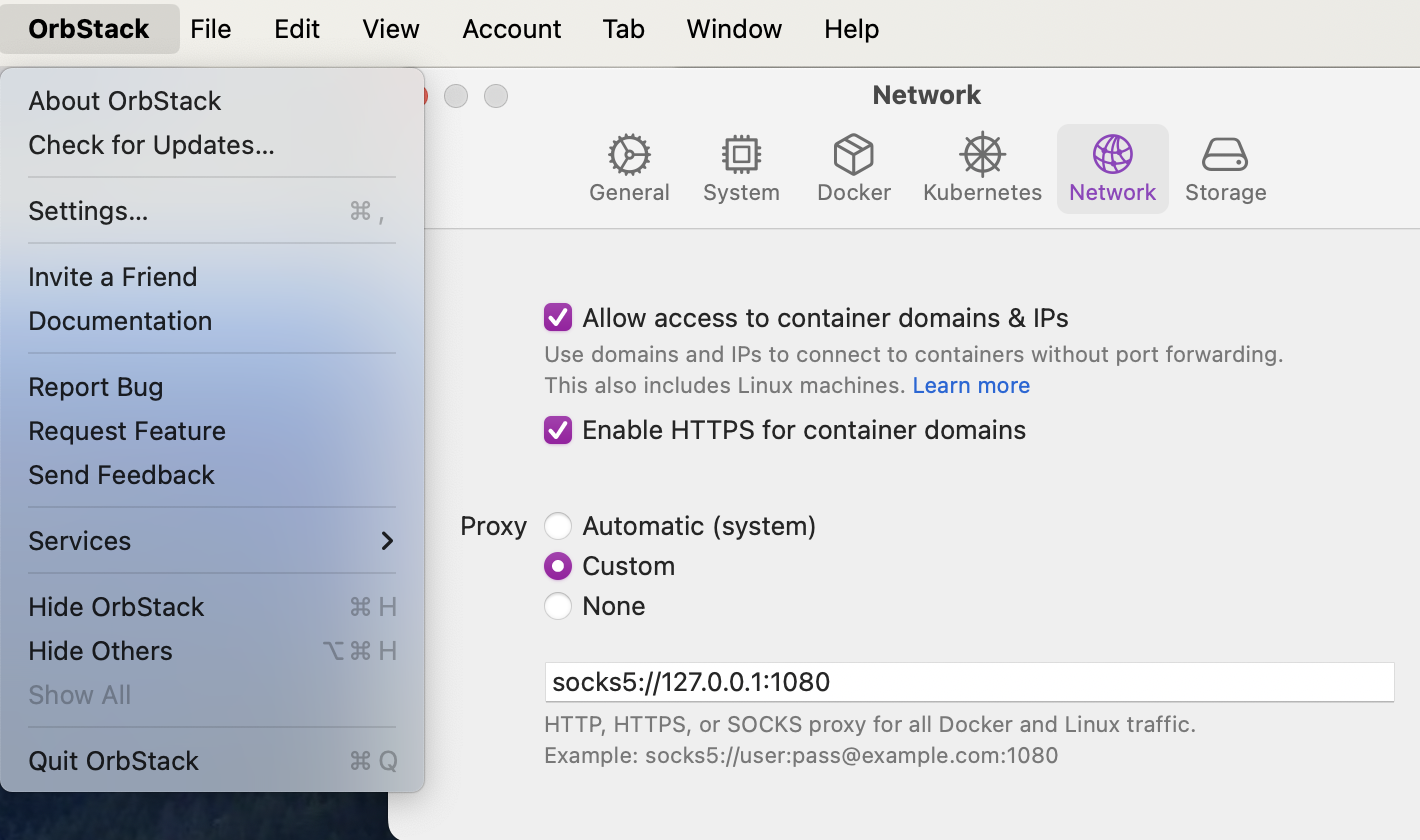
Task: Open the Help menu
Action: point(852,29)
